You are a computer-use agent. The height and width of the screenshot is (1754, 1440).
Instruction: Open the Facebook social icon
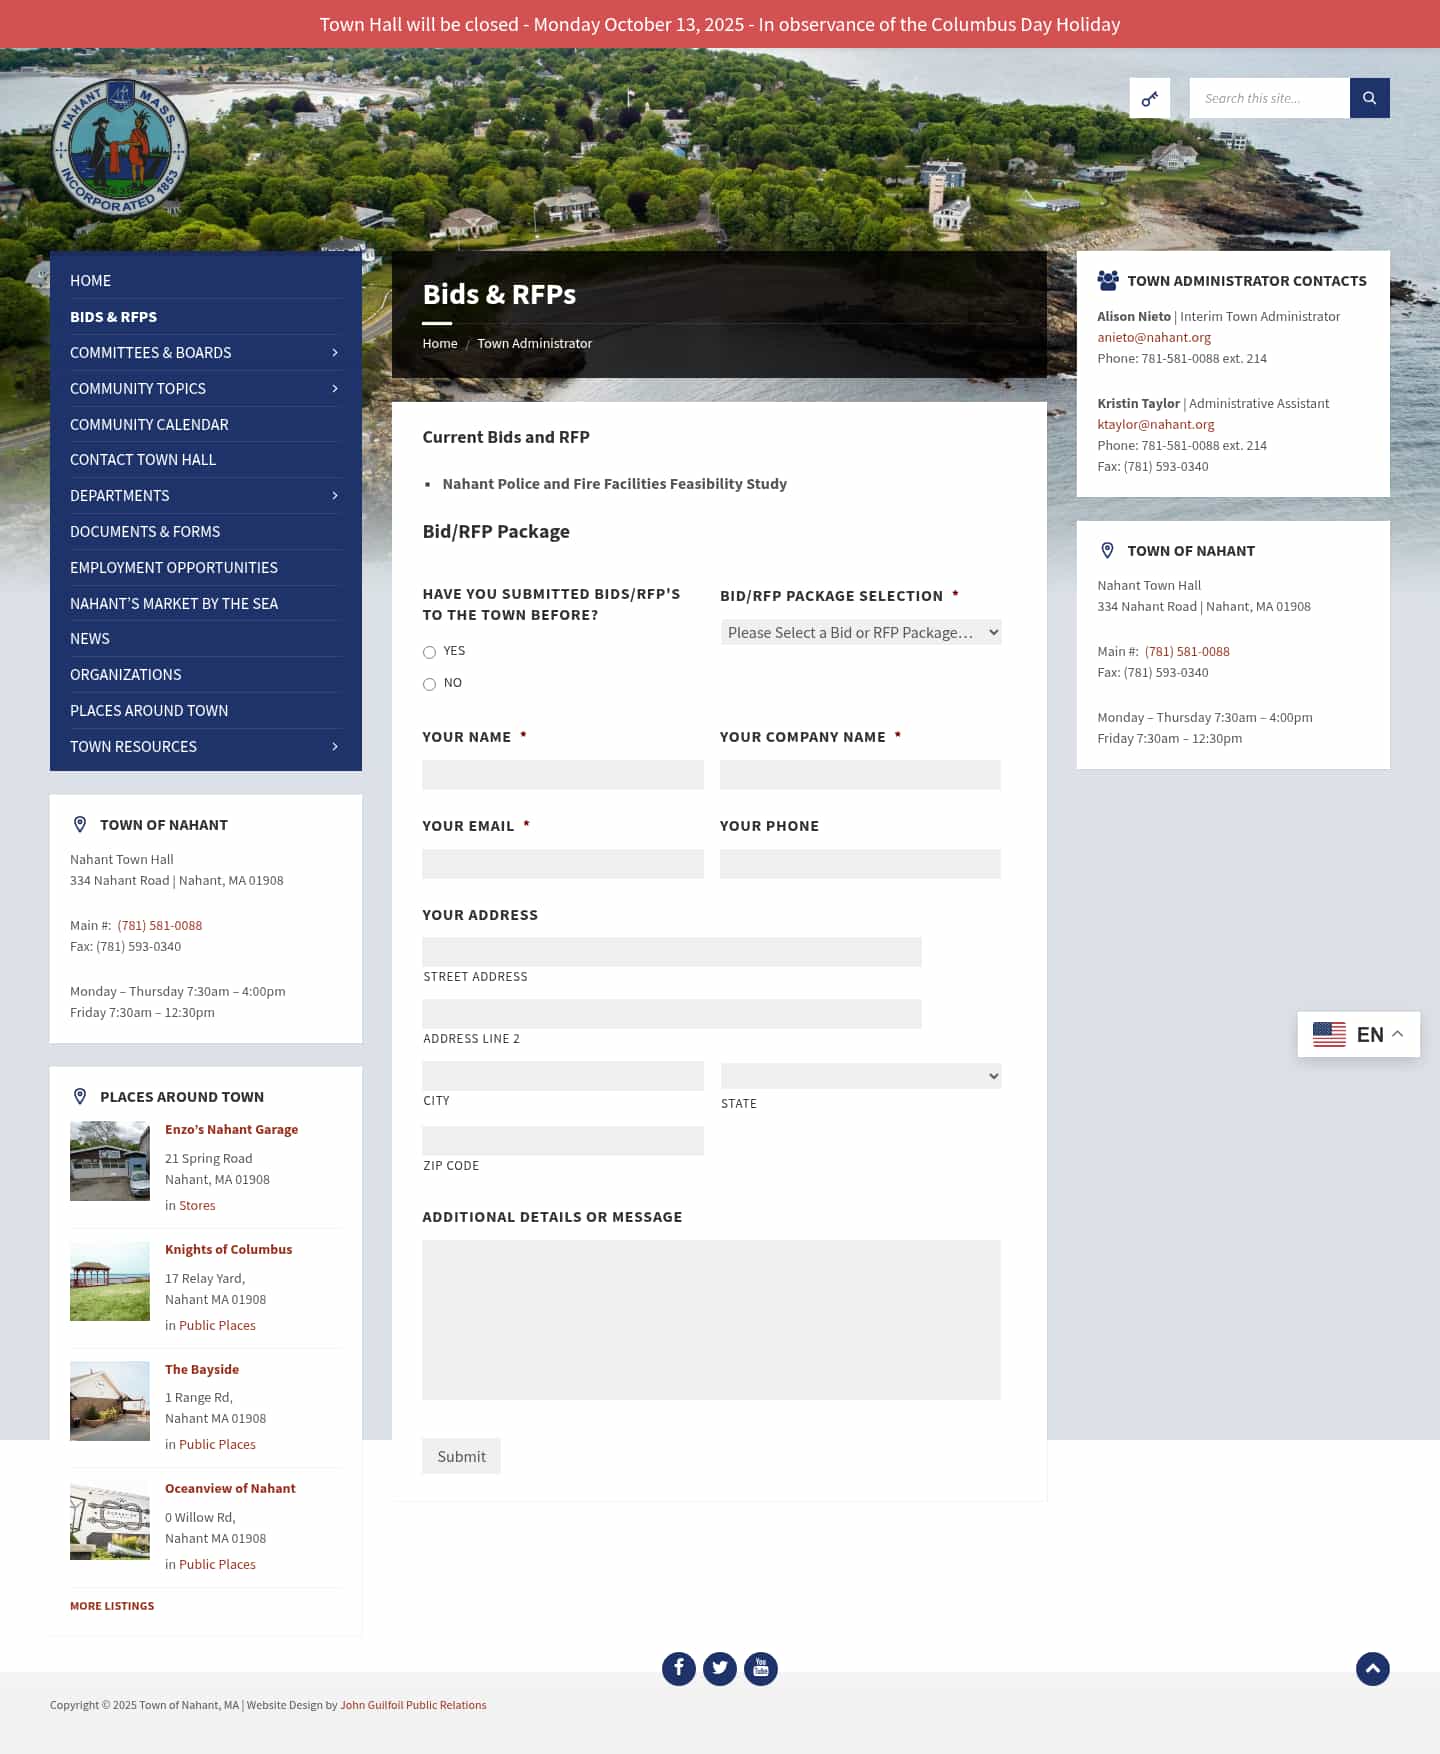pyautogui.click(x=679, y=1668)
